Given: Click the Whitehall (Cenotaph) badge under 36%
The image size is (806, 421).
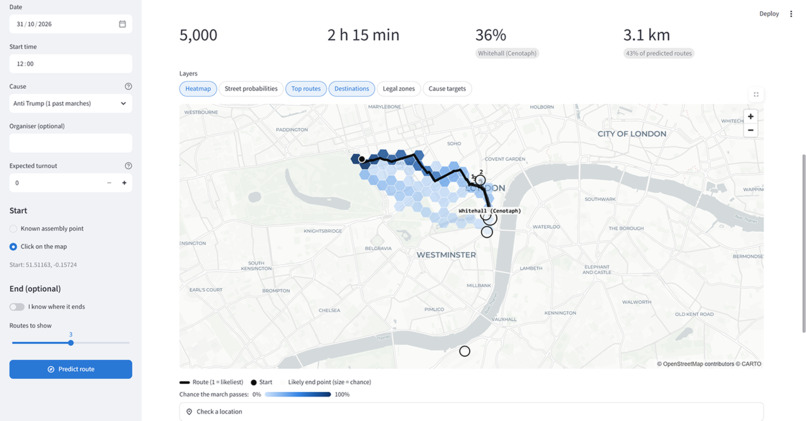Looking at the screenshot, I should click(507, 53).
